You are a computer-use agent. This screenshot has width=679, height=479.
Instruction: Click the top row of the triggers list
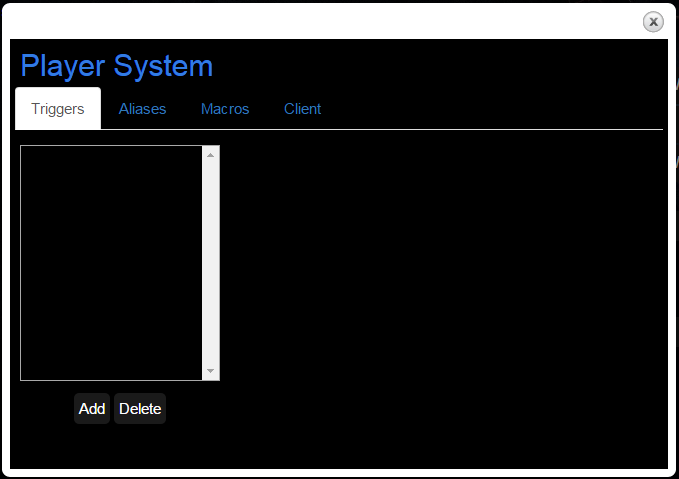(x=111, y=155)
